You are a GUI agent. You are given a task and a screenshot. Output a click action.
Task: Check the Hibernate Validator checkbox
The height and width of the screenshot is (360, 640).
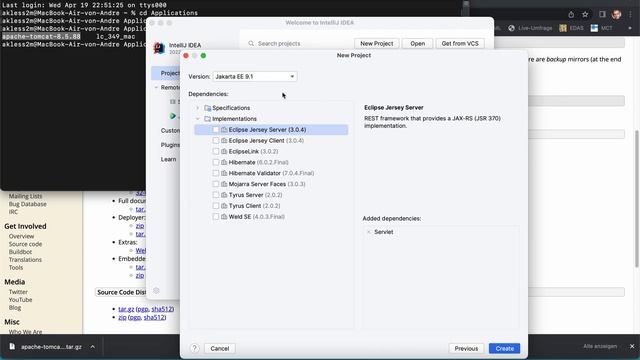coord(216,173)
